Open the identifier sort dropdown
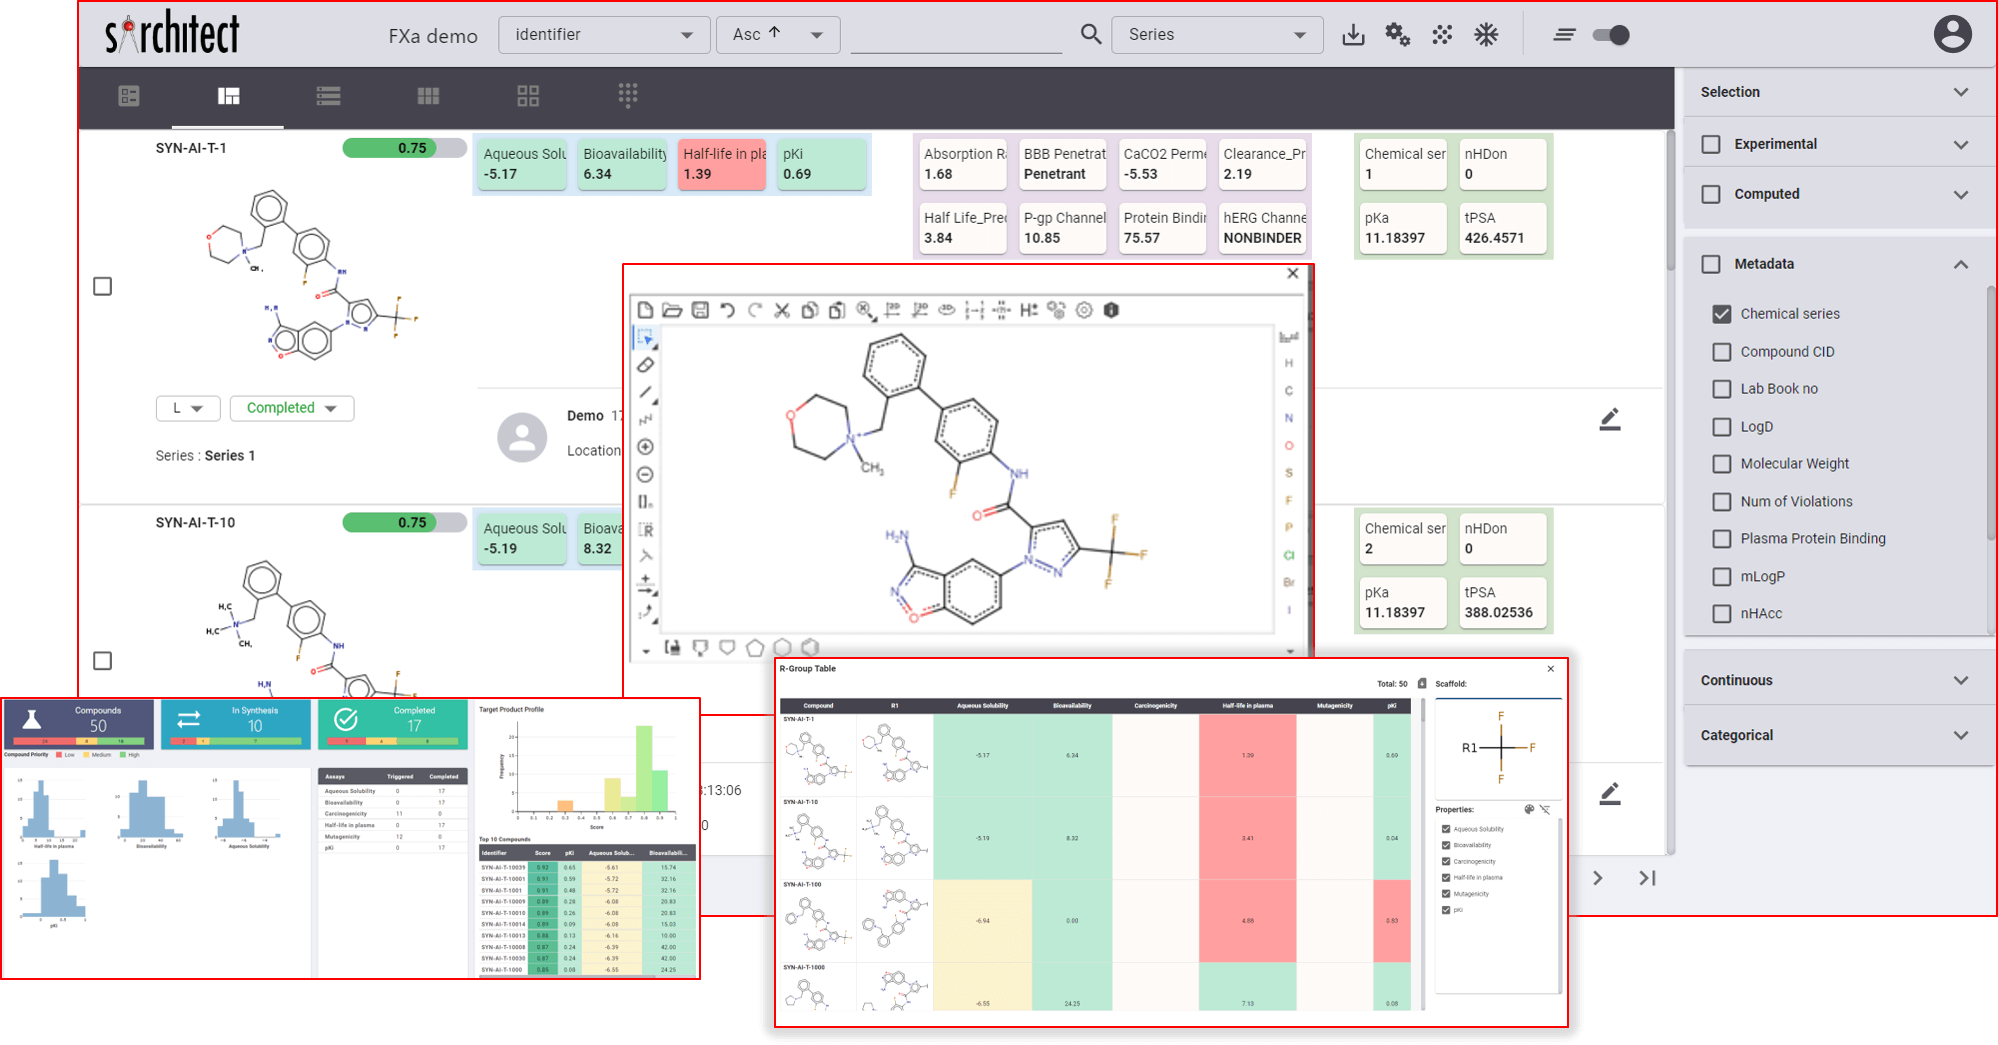1998x1045 pixels. tap(603, 35)
